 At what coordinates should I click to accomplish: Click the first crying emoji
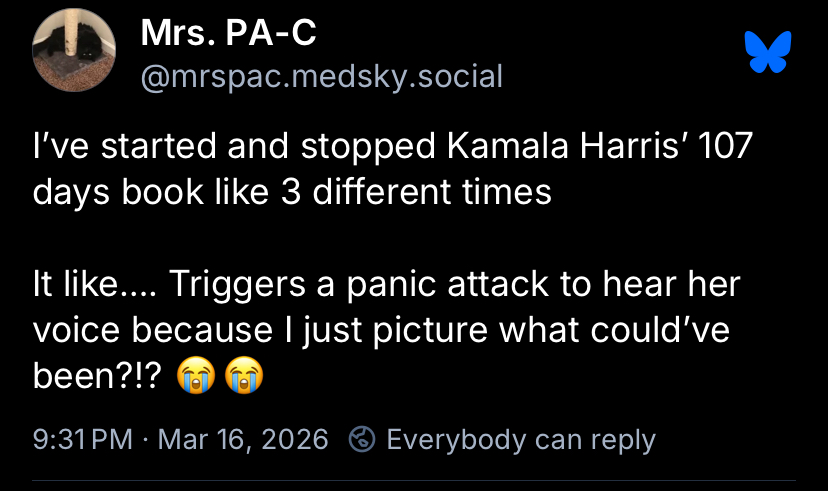[x=194, y=379]
